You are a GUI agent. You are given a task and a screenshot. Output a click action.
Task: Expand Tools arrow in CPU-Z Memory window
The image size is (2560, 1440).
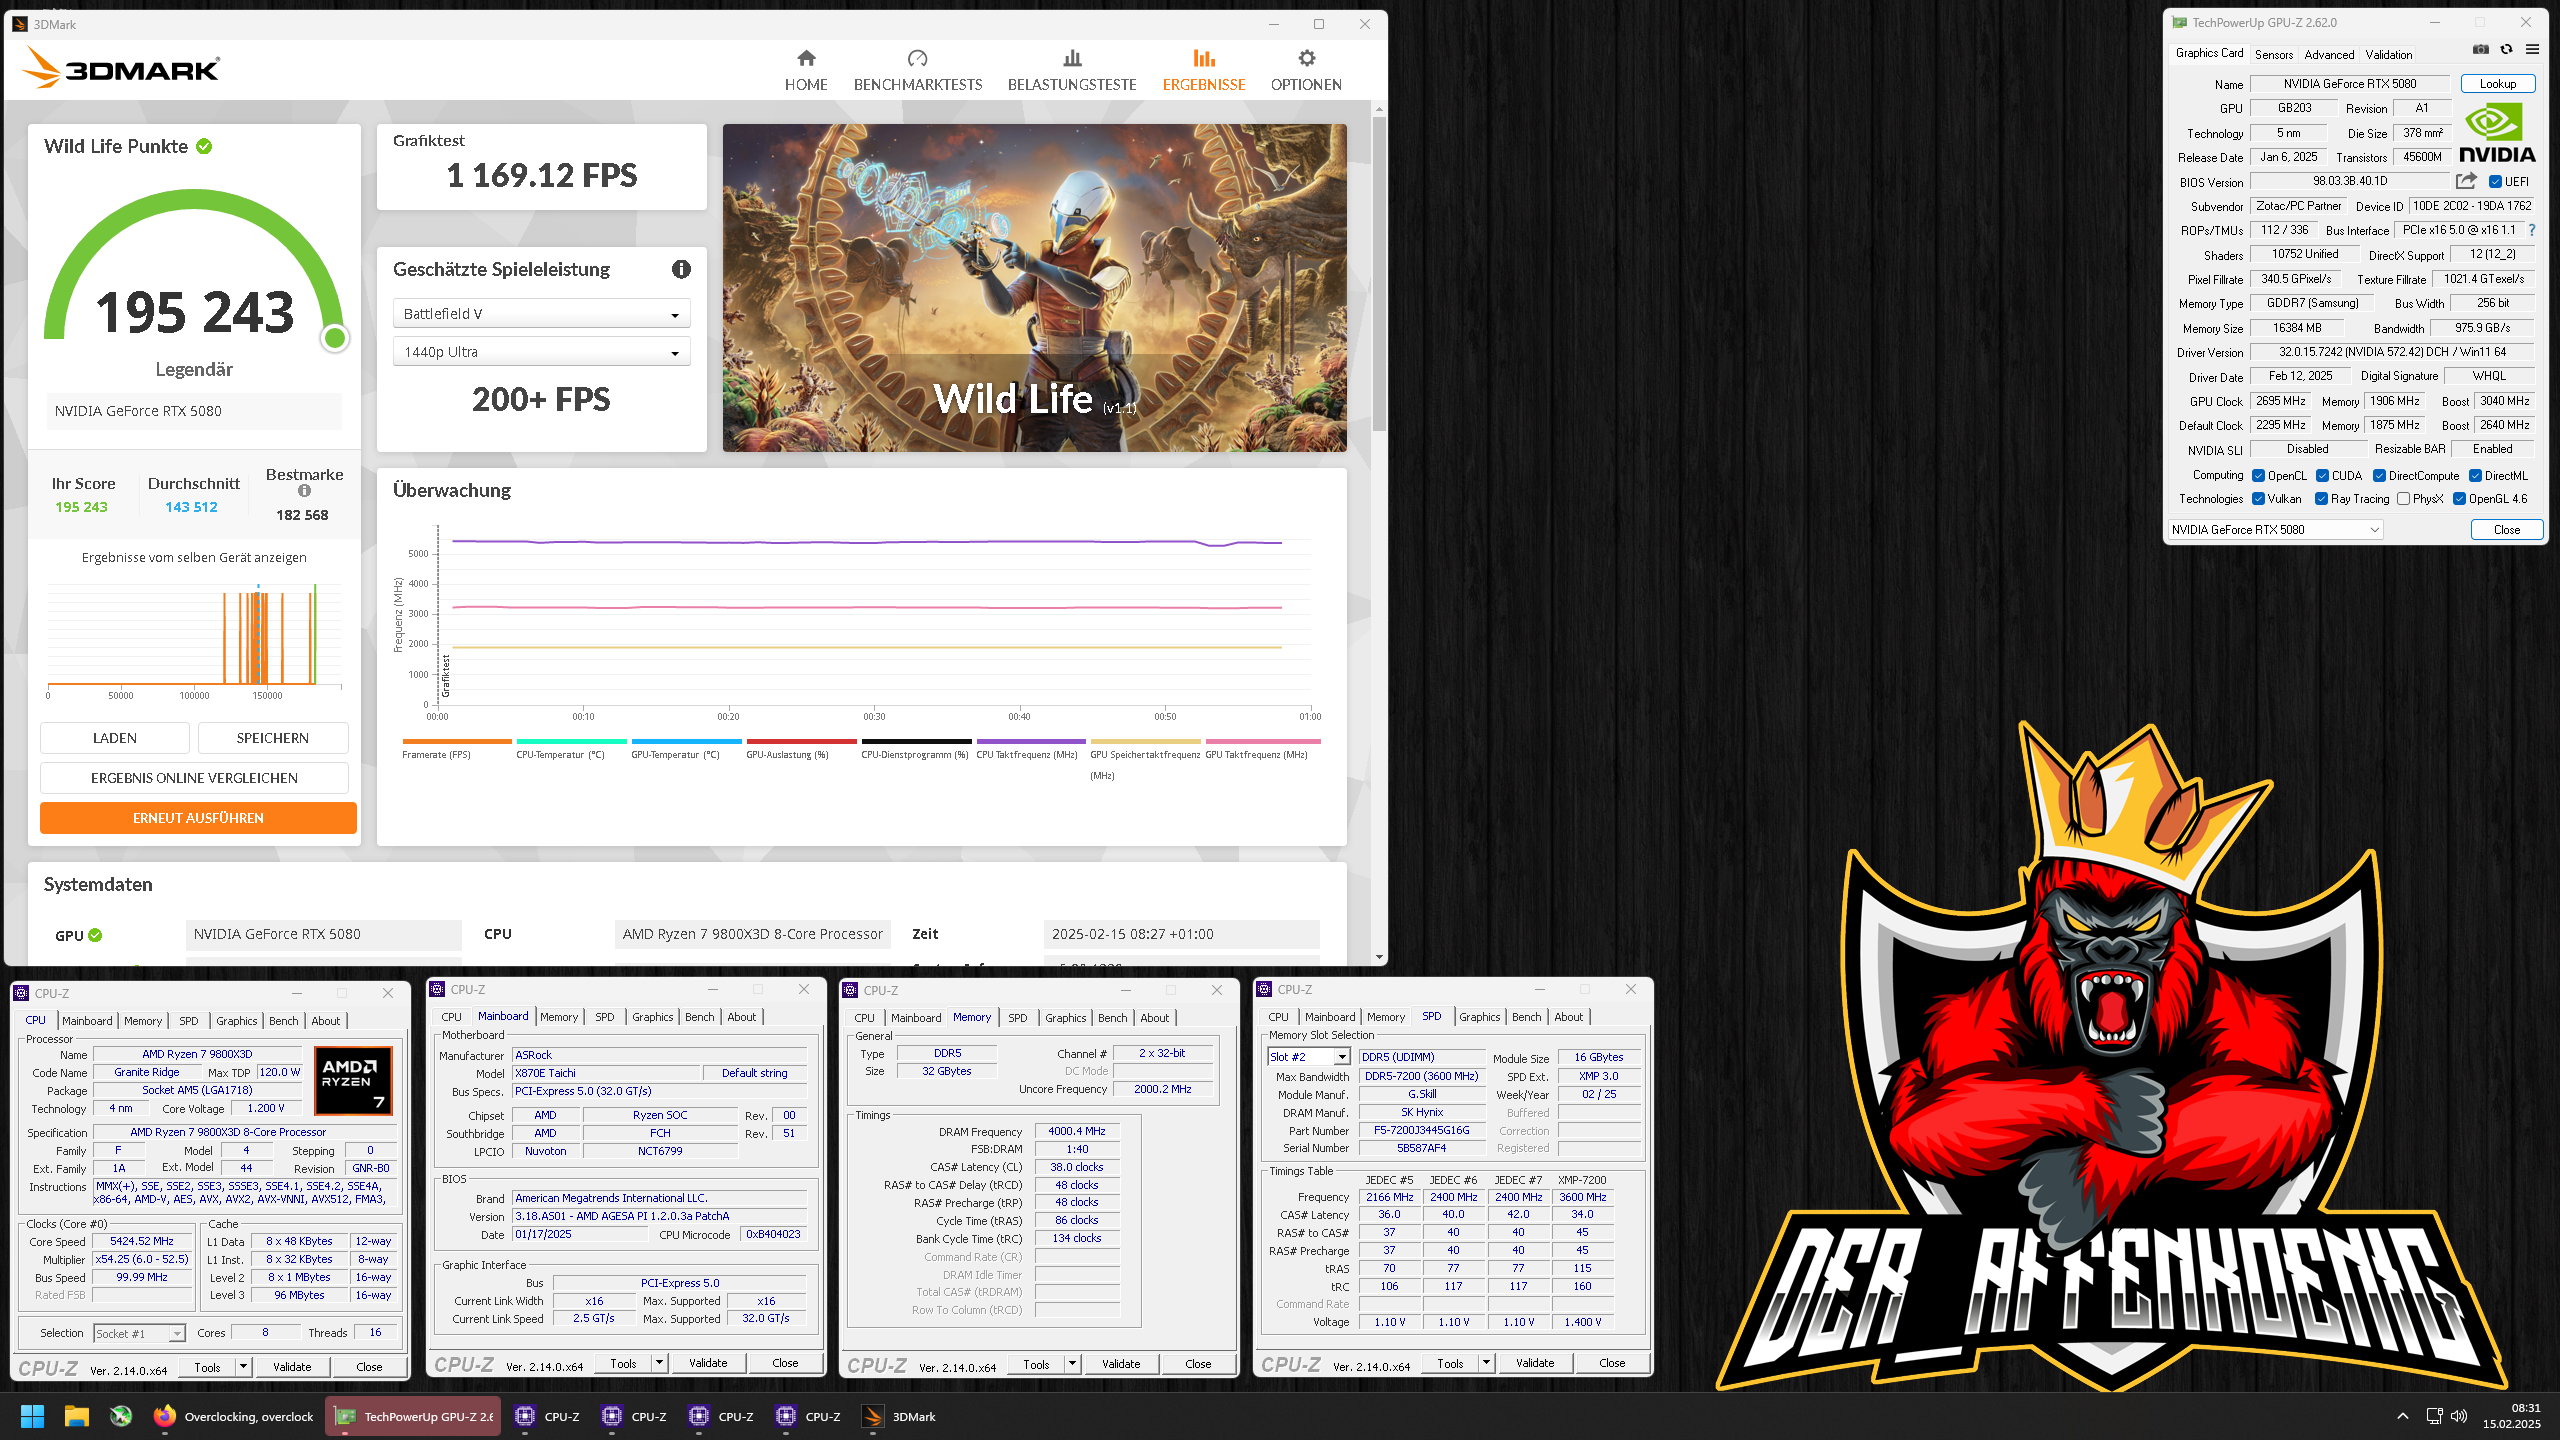pos(1072,1364)
